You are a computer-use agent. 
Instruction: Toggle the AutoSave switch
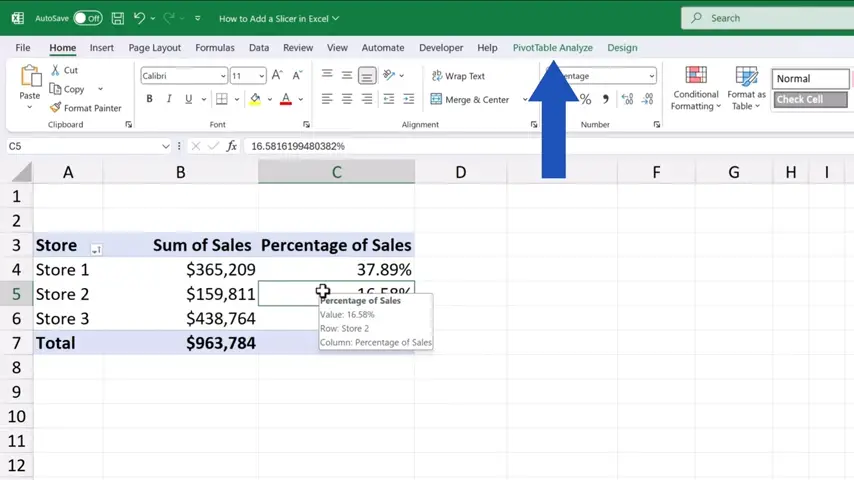tap(87, 18)
